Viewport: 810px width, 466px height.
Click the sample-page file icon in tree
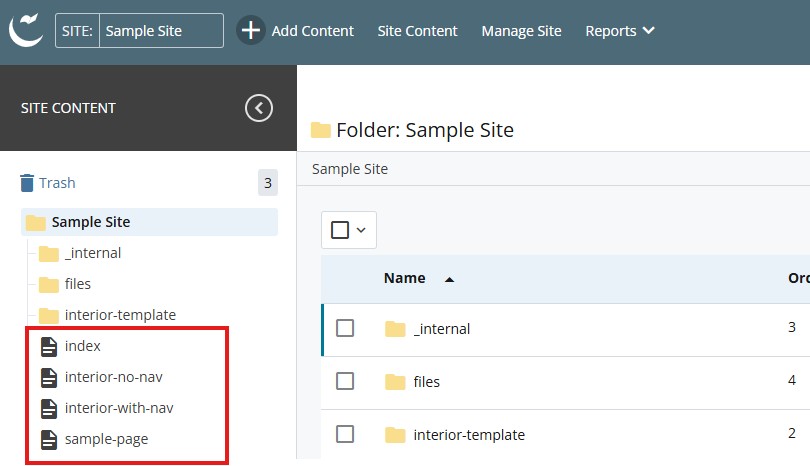pos(48,439)
